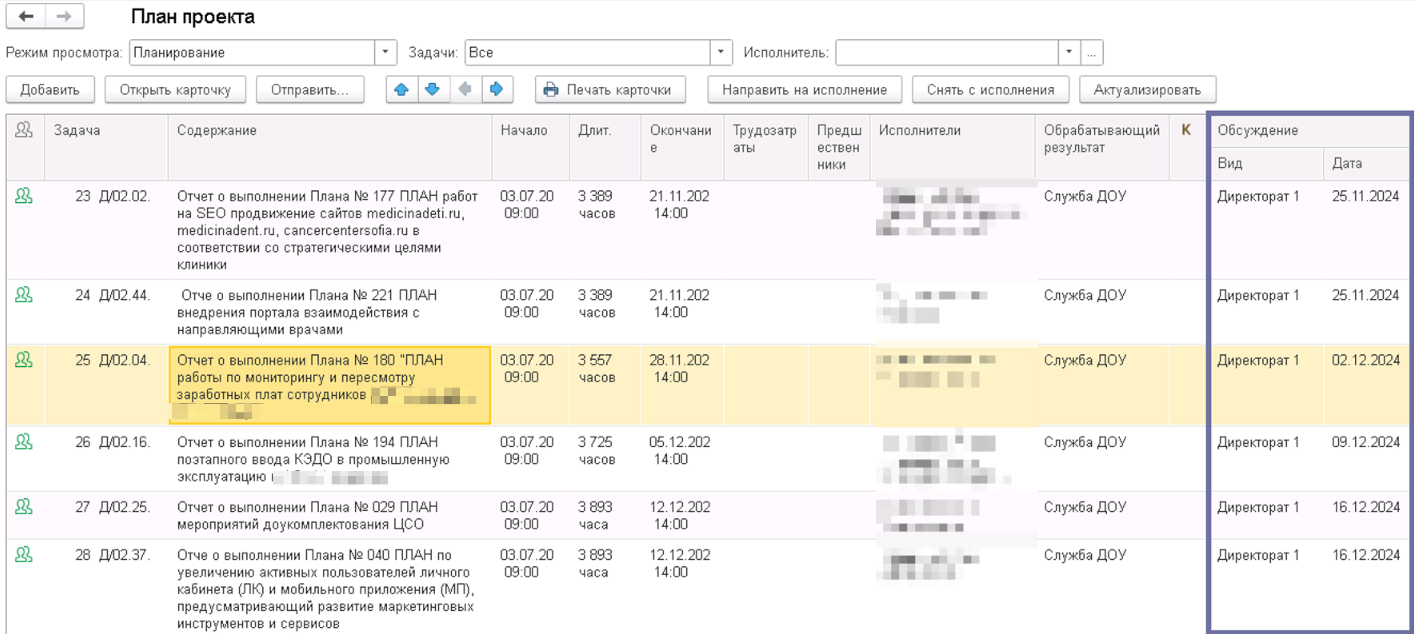This screenshot has height=634, width=1414.
Task: Click the Исполнители column header
Action: pyautogui.click(x=953, y=147)
